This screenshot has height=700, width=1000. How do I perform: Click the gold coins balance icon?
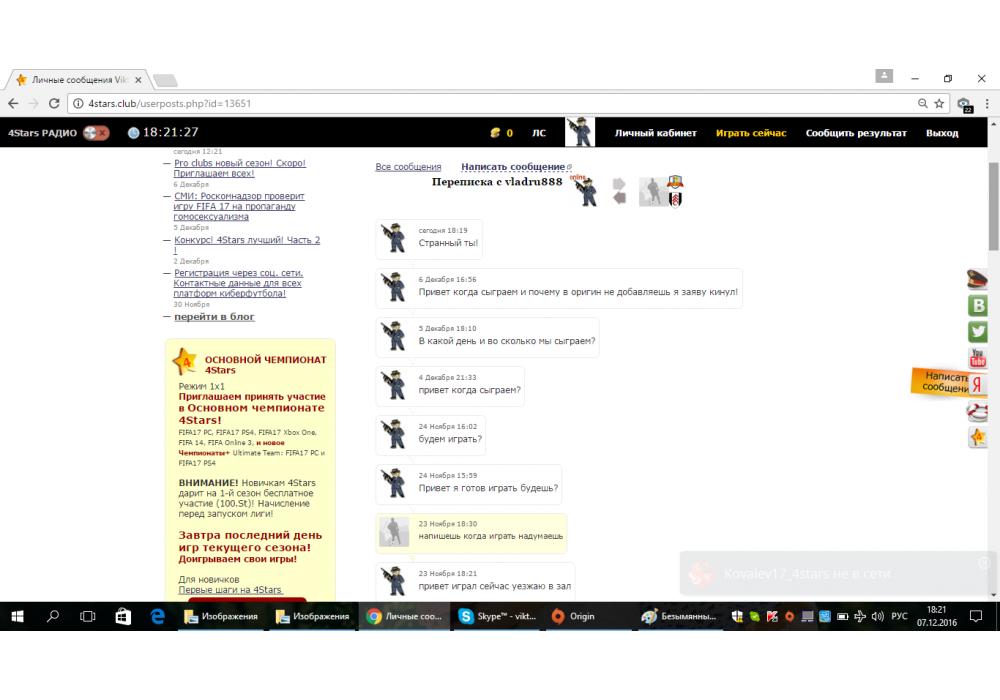[x=495, y=133]
